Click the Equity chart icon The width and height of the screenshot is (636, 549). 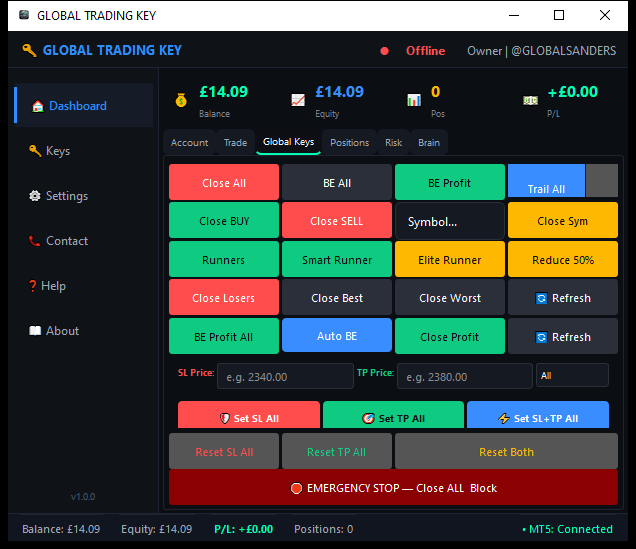(298, 100)
